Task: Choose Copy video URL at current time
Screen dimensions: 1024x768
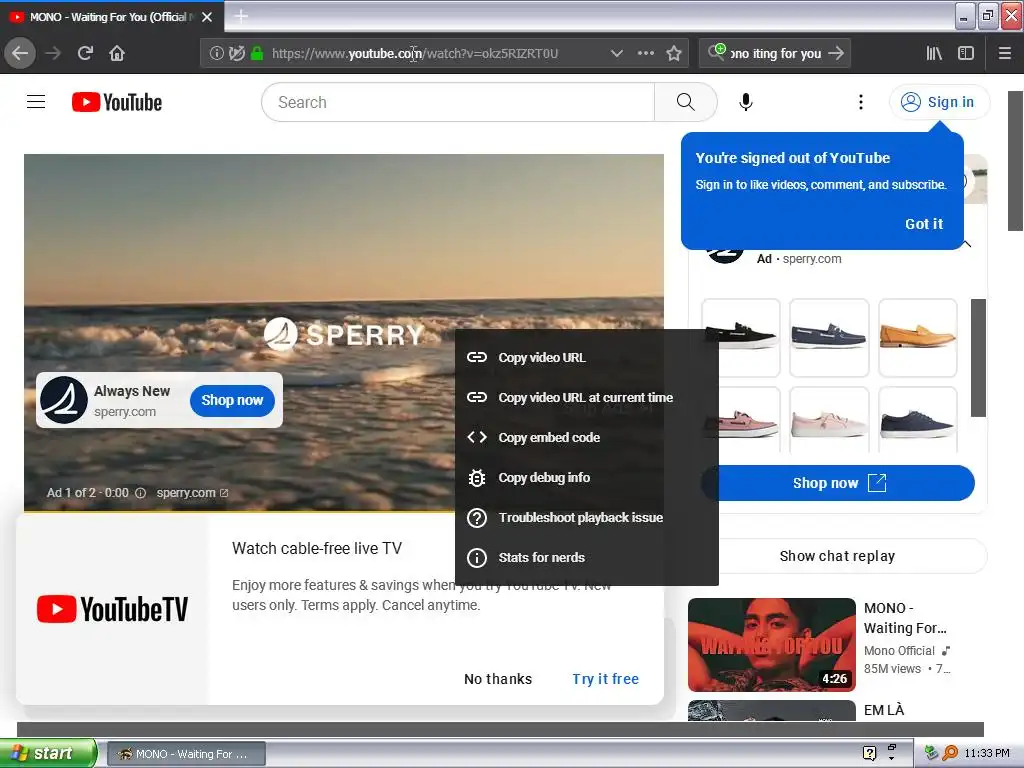Action: coord(586,397)
